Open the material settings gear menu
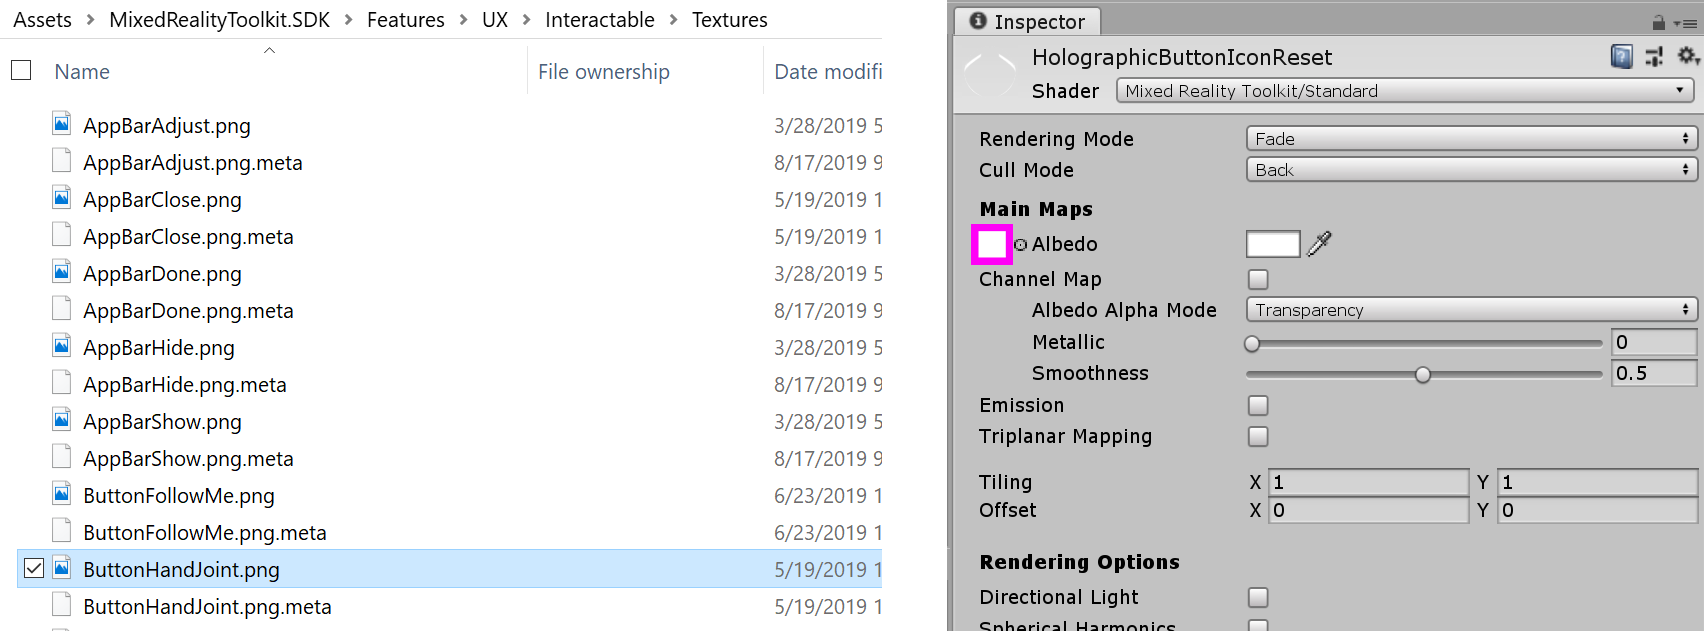The width and height of the screenshot is (1704, 631). coord(1687,56)
